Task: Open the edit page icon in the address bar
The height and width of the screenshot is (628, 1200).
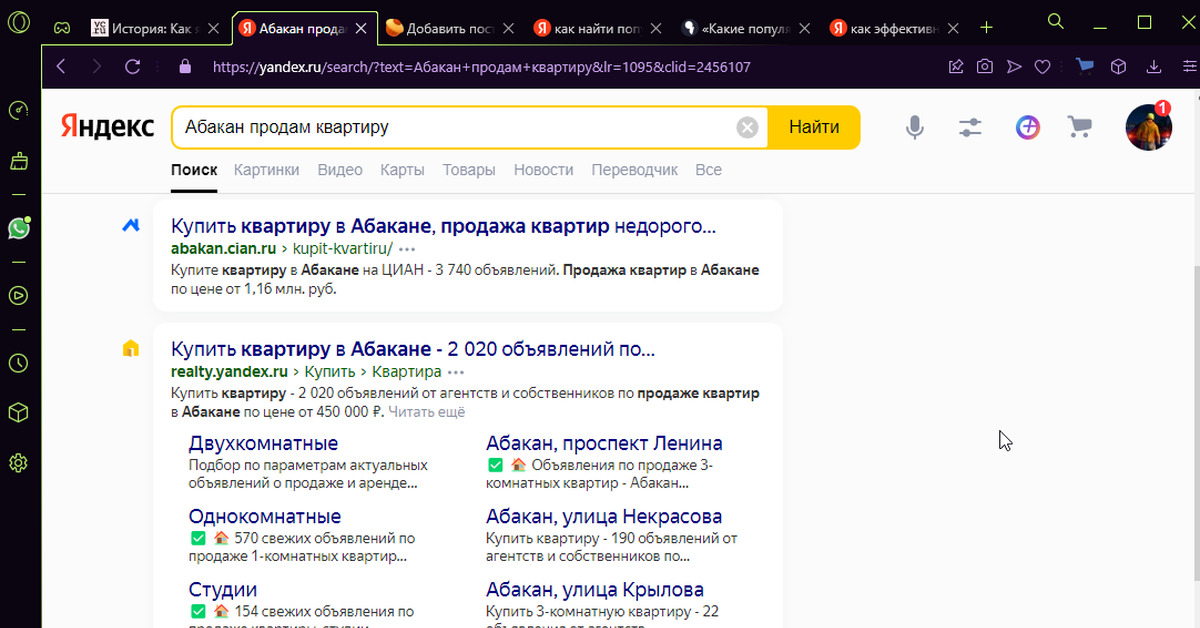Action: click(x=956, y=67)
